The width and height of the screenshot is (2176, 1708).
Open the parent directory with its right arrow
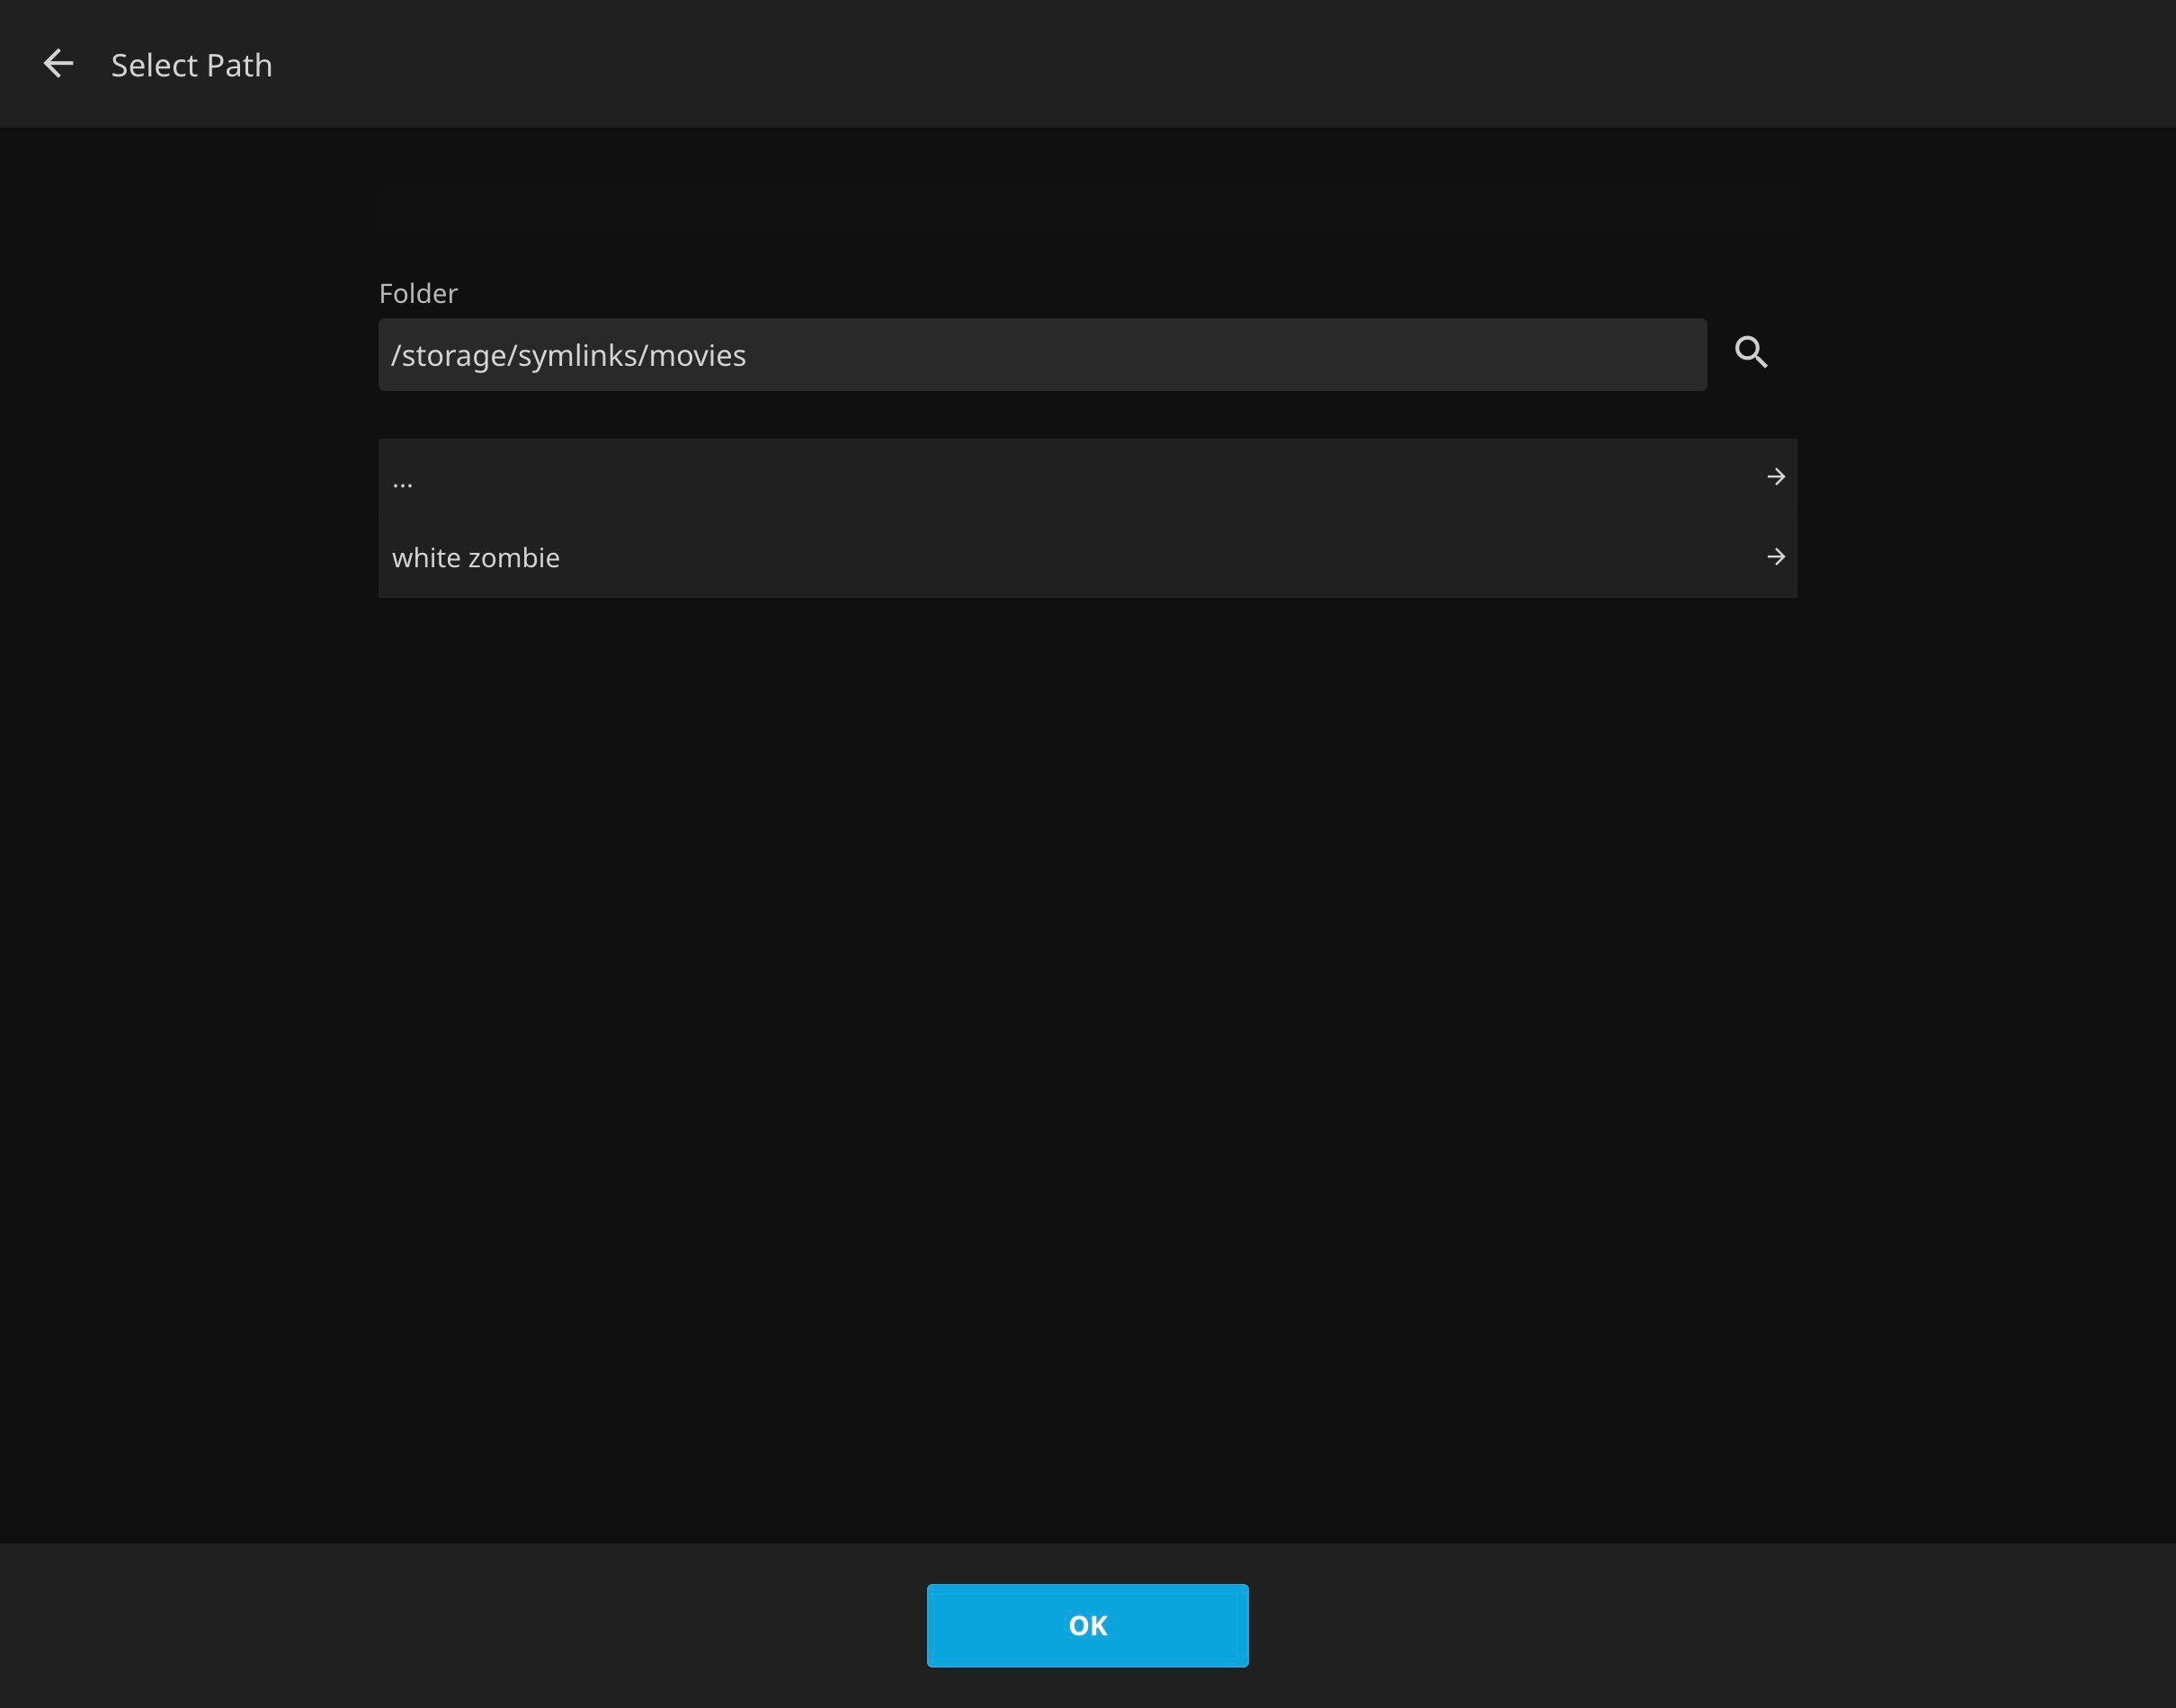(x=1775, y=477)
